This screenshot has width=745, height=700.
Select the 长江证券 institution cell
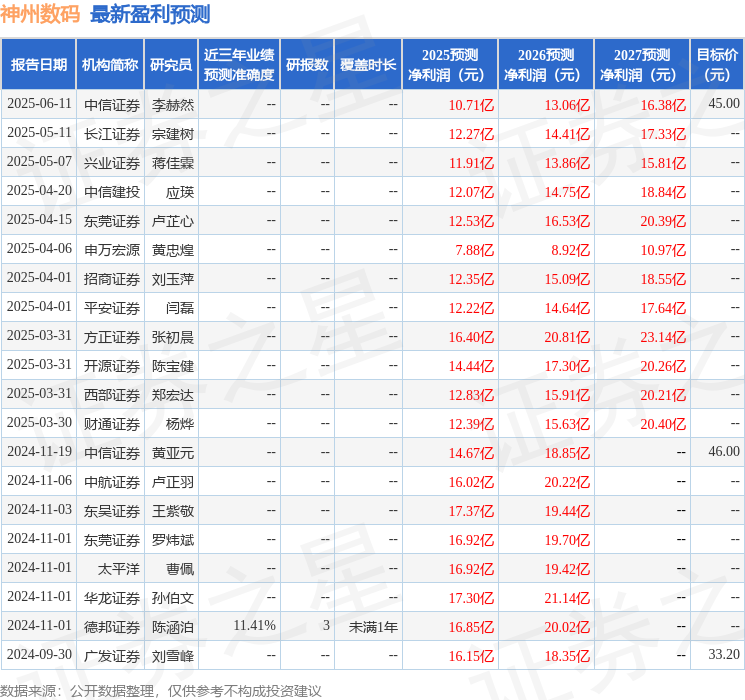click(112, 134)
